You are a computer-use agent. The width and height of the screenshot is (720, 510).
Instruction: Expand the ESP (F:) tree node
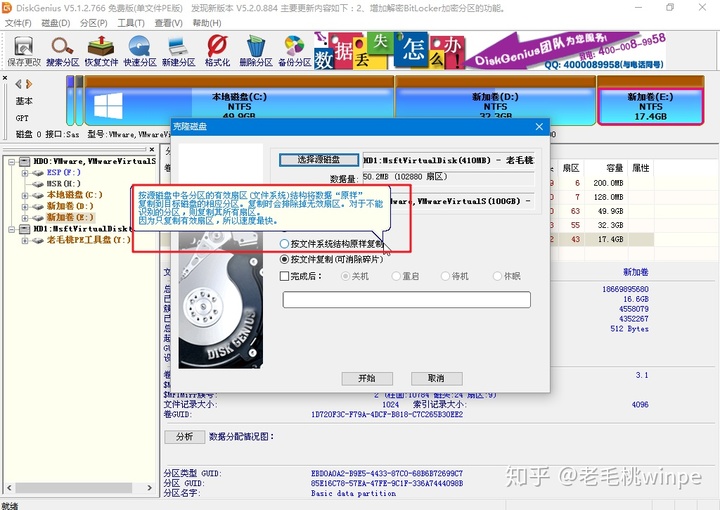pyautogui.click(x=25, y=173)
